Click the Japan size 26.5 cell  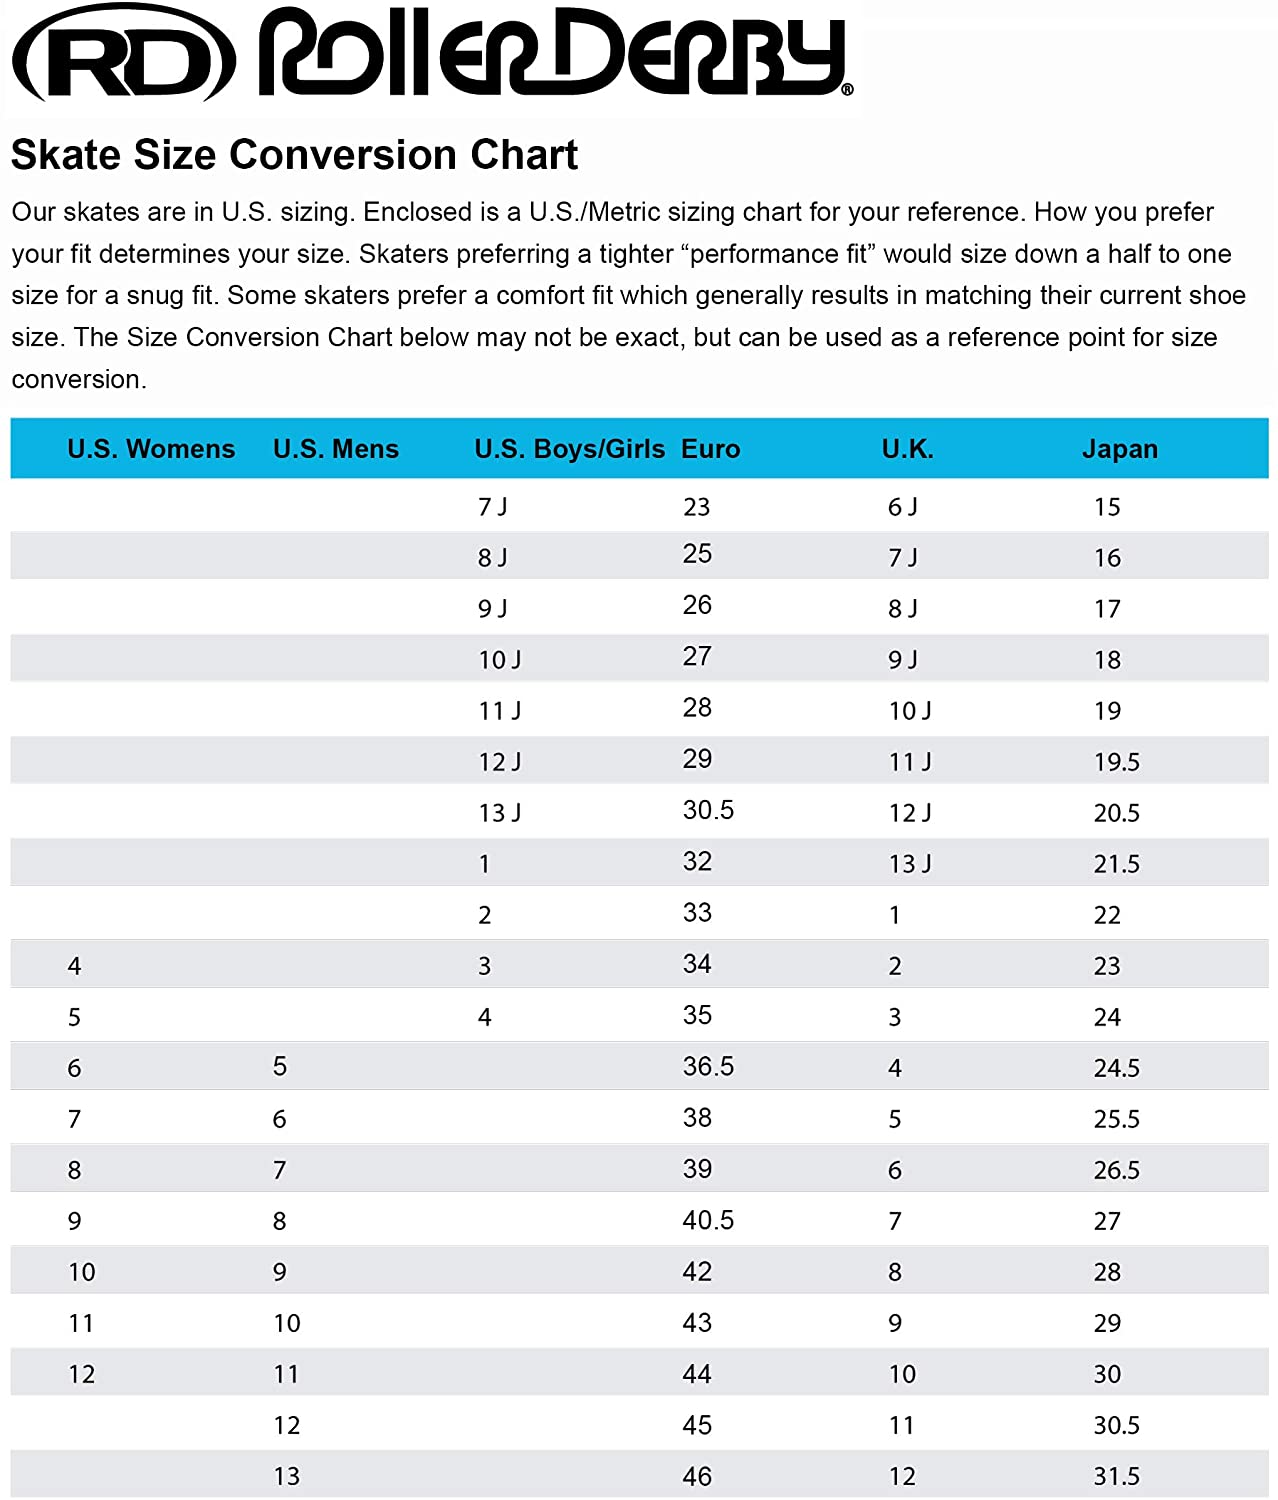click(x=1116, y=1169)
